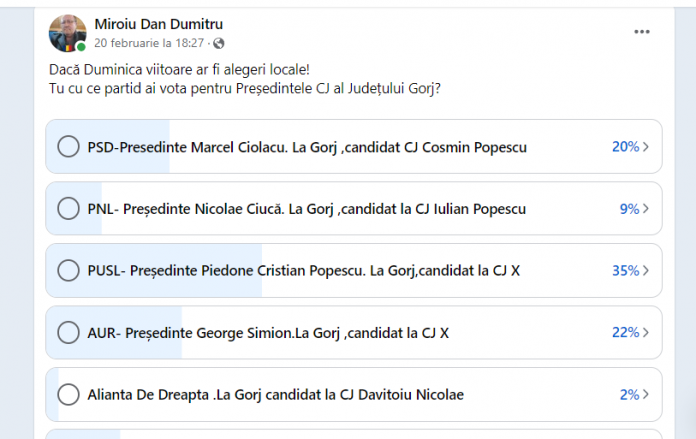
Task: Expand the chevron next to PUSL 35%
Action: tap(646, 271)
